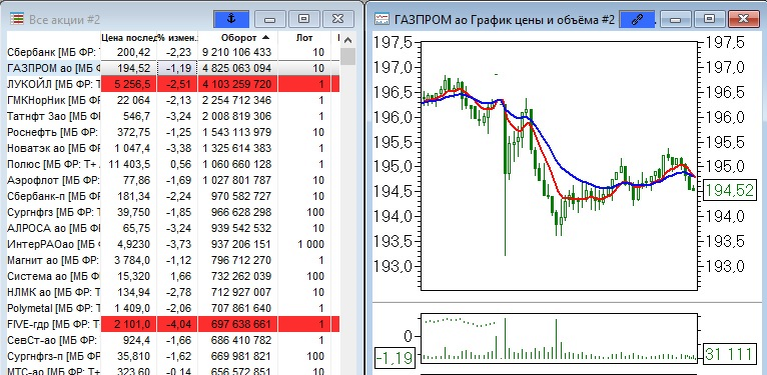This screenshot has width=767, height=375.
Task: Sort by the Оборот column header
Action: 238,38
